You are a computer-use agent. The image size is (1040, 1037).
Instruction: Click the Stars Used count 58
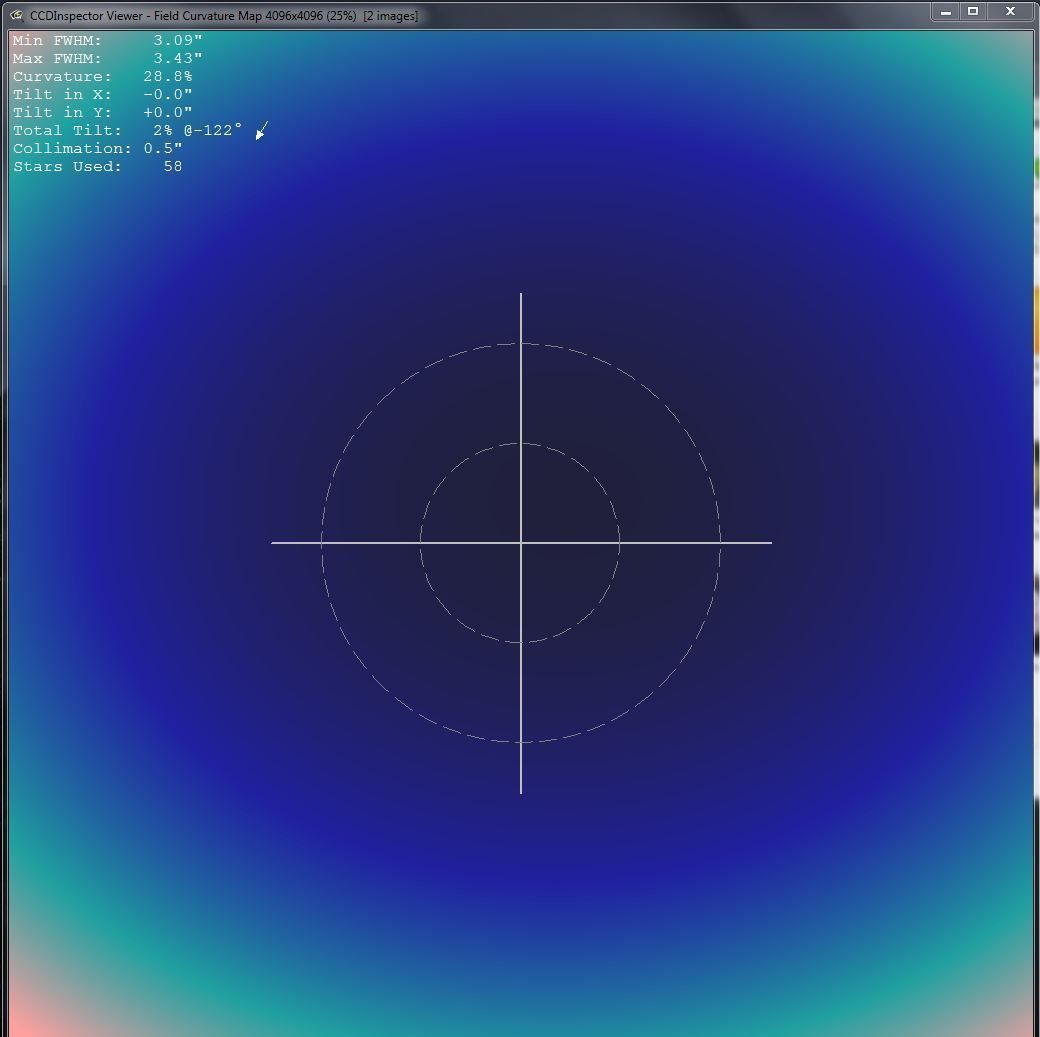173,167
